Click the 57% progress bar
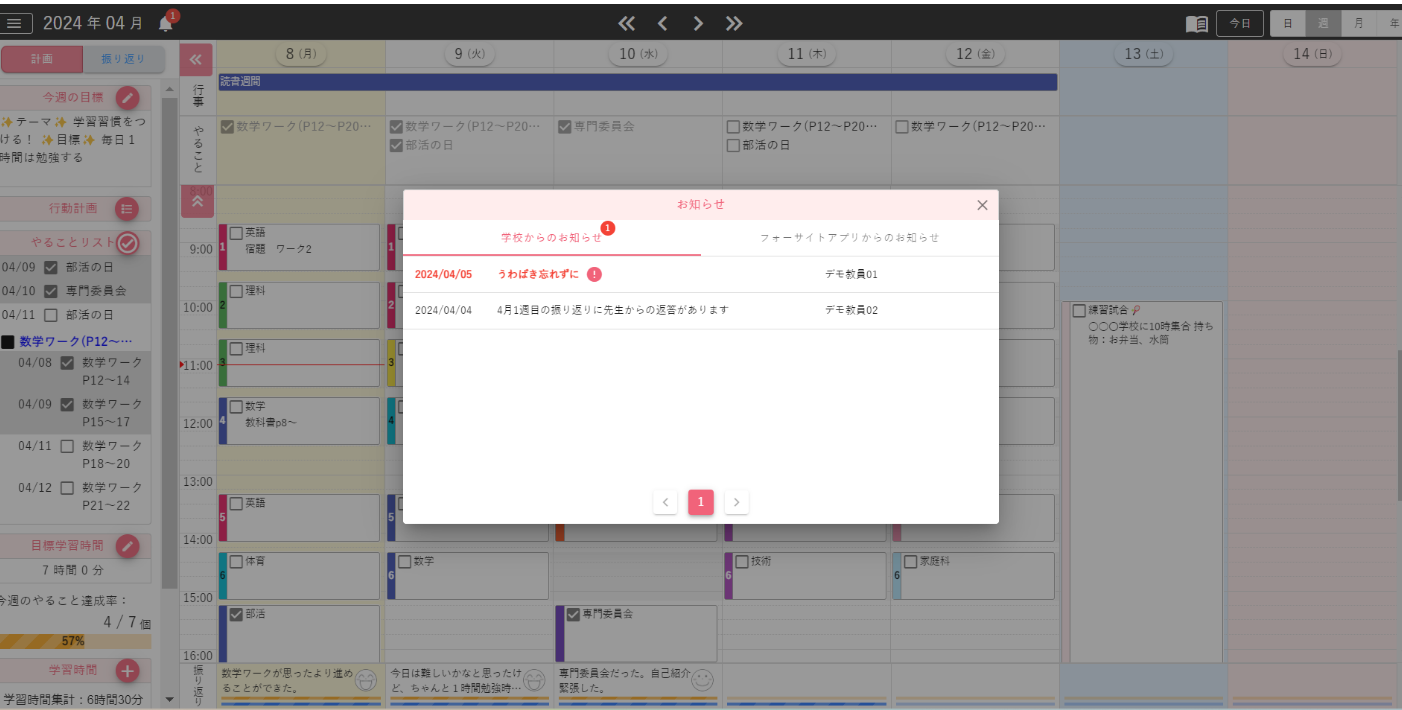 tap(75, 641)
